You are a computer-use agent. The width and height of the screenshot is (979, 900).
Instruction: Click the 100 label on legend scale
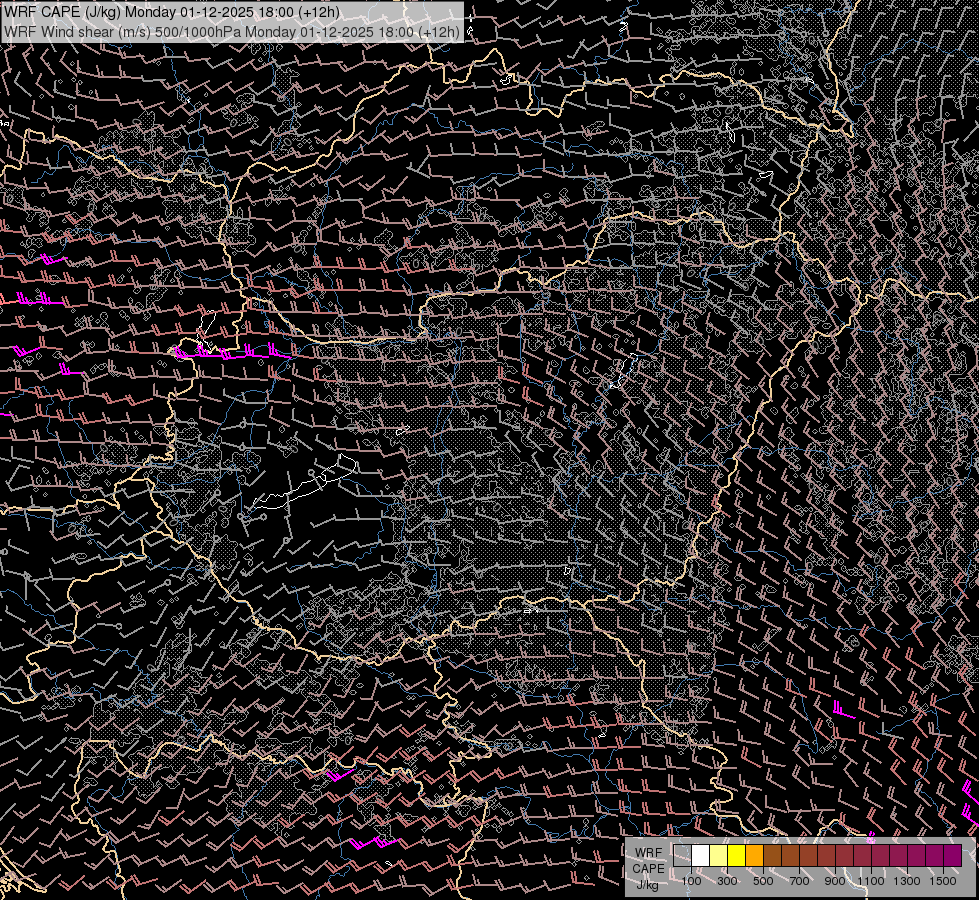point(691,881)
